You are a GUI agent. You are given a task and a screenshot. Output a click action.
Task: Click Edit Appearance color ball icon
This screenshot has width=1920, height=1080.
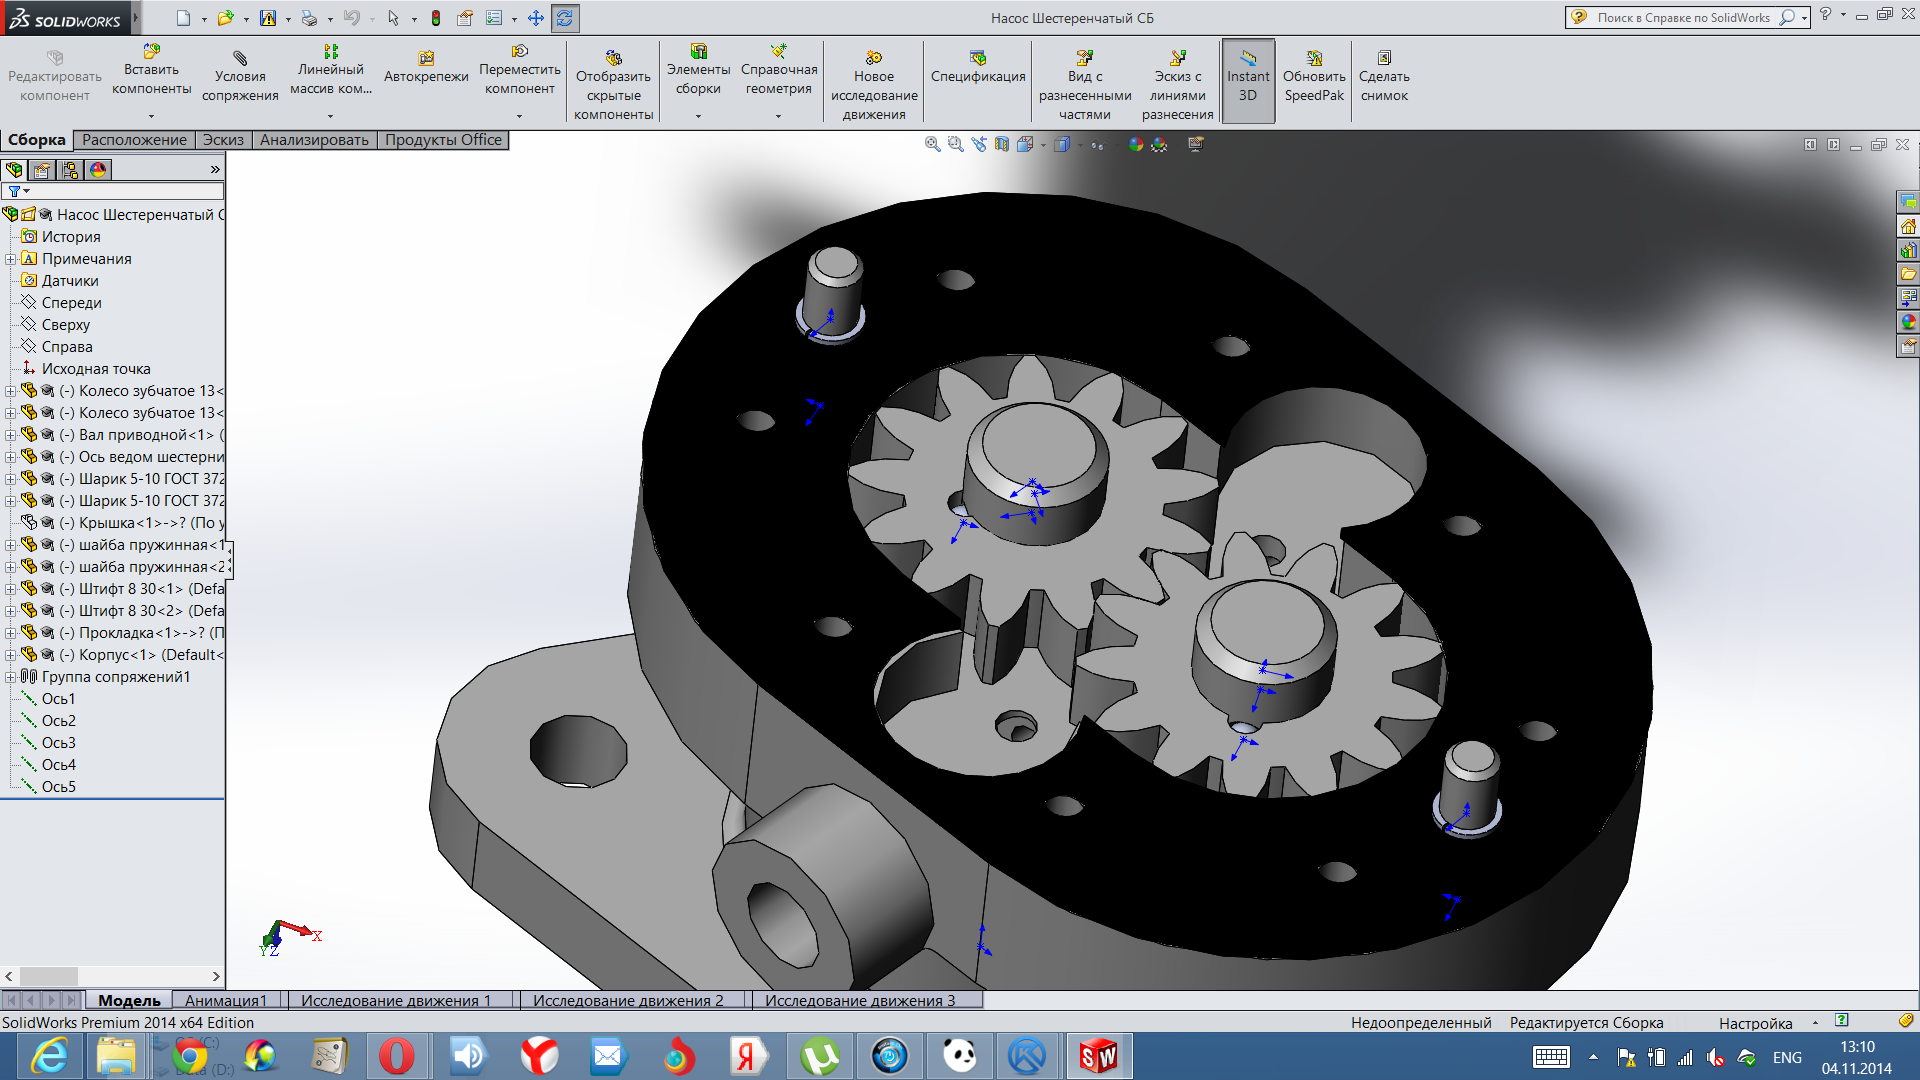[1136, 144]
